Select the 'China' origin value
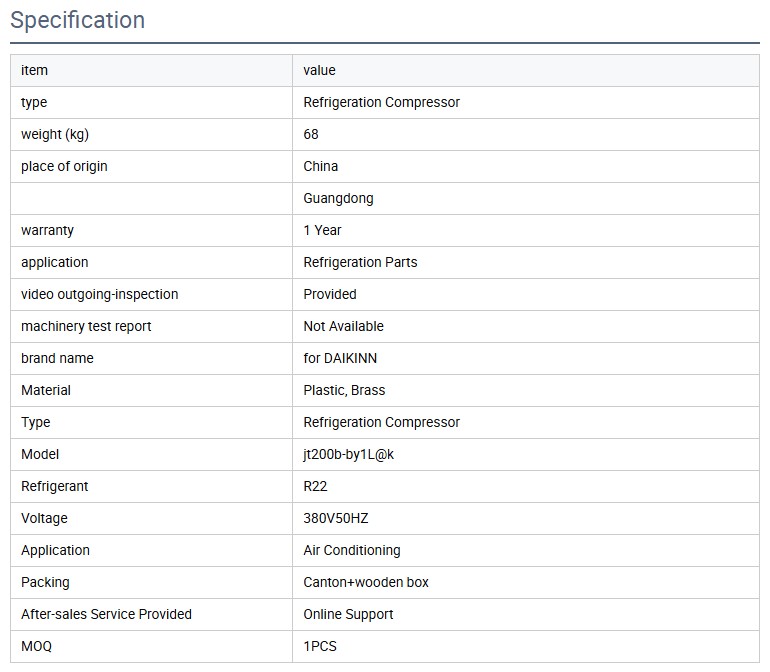The width and height of the screenshot is (770, 672). 320,166
